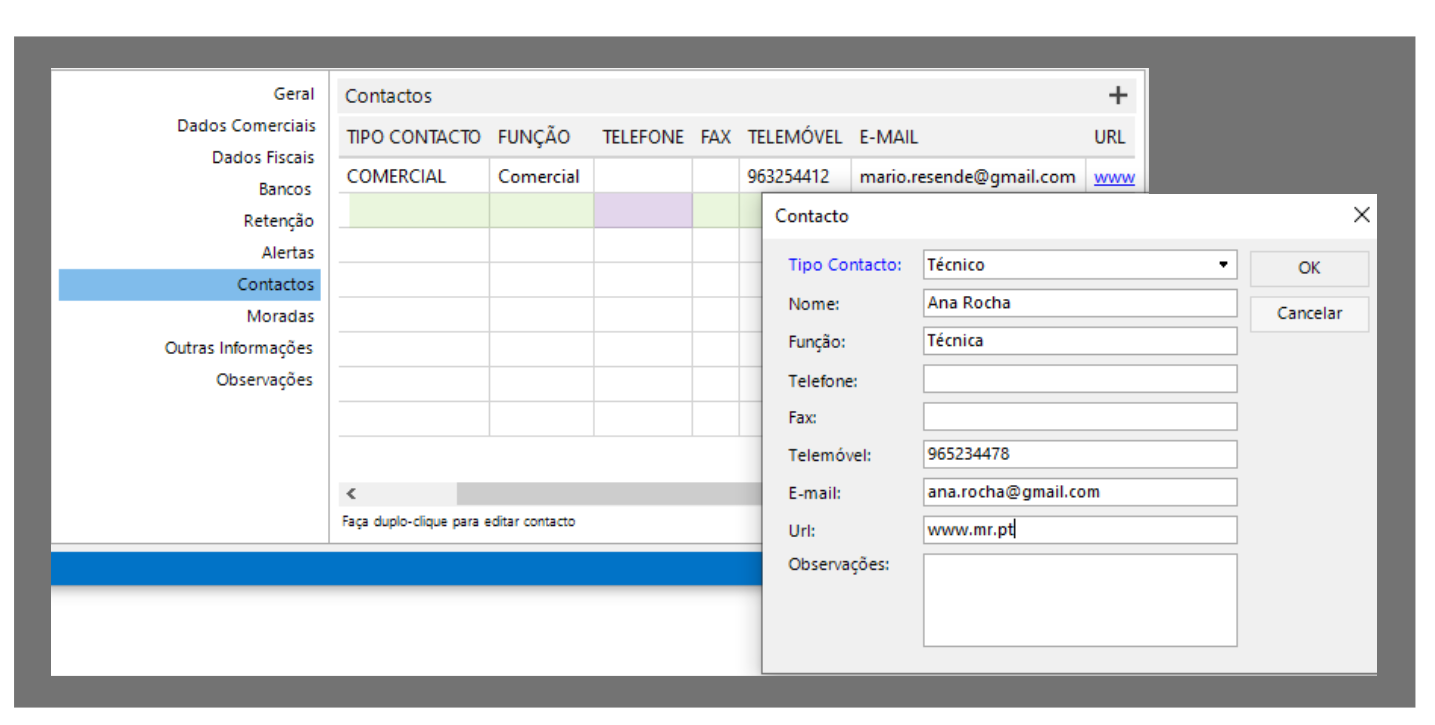
Task: Open the Observações sidebar item
Action: tap(264, 380)
